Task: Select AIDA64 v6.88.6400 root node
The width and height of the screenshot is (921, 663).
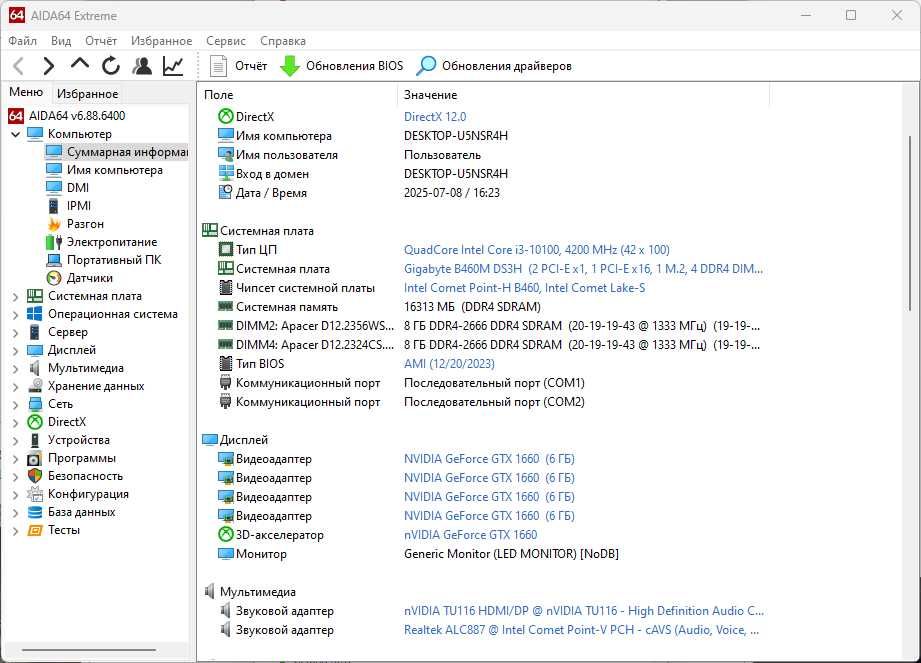Action: [77, 116]
